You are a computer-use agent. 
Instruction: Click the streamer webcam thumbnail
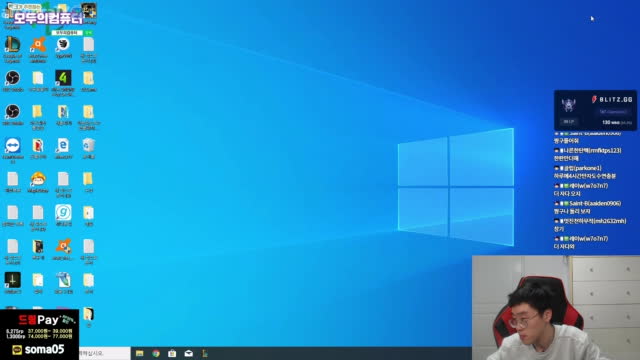coord(556,308)
